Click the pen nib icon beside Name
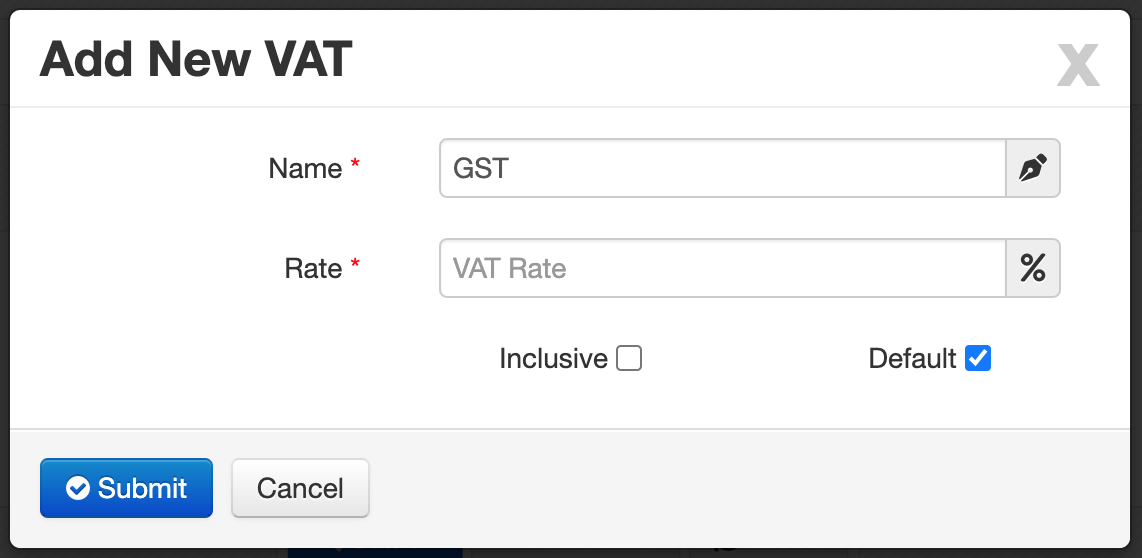The height and width of the screenshot is (558, 1142). coord(1033,168)
